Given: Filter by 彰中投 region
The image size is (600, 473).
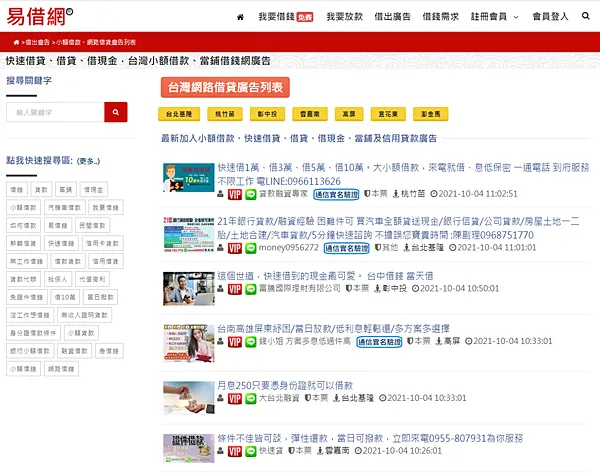Looking at the screenshot, I should pyautogui.click(x=267, y=114).
